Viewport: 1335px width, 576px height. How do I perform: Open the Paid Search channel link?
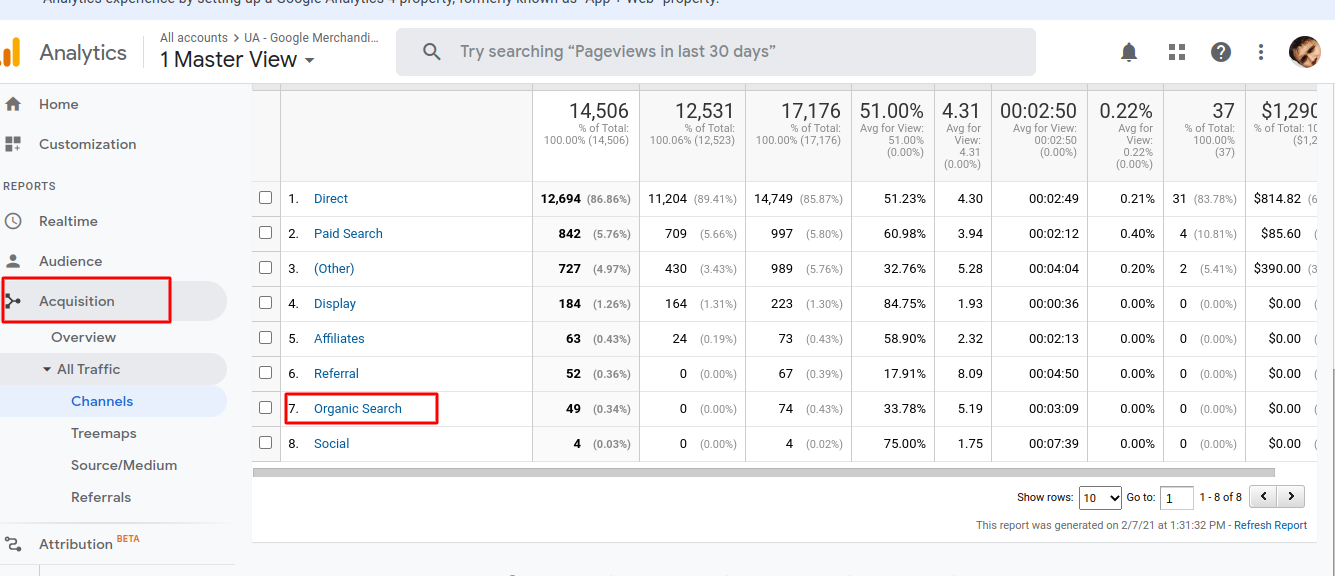tap(348, 233)
